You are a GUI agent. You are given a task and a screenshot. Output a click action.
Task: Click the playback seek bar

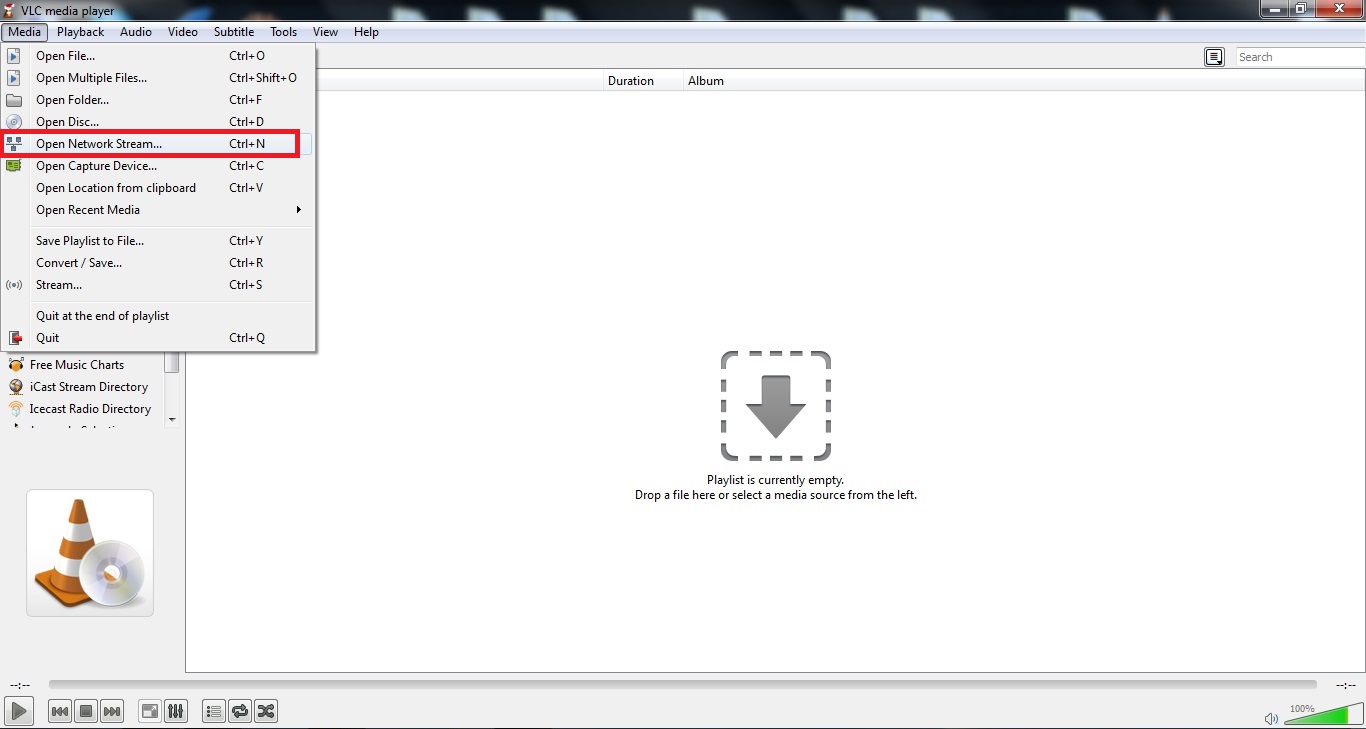pyautogui.click(x=682, y=685)
